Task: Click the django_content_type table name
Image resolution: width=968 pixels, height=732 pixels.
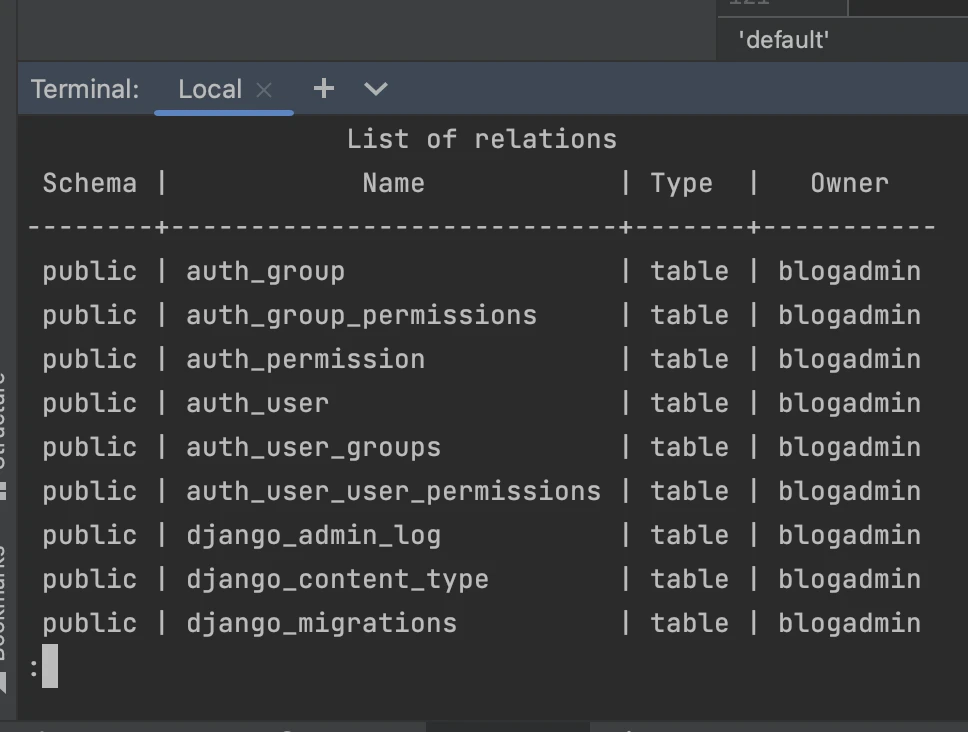Action: pyautogui.click(x=337, y=579)
